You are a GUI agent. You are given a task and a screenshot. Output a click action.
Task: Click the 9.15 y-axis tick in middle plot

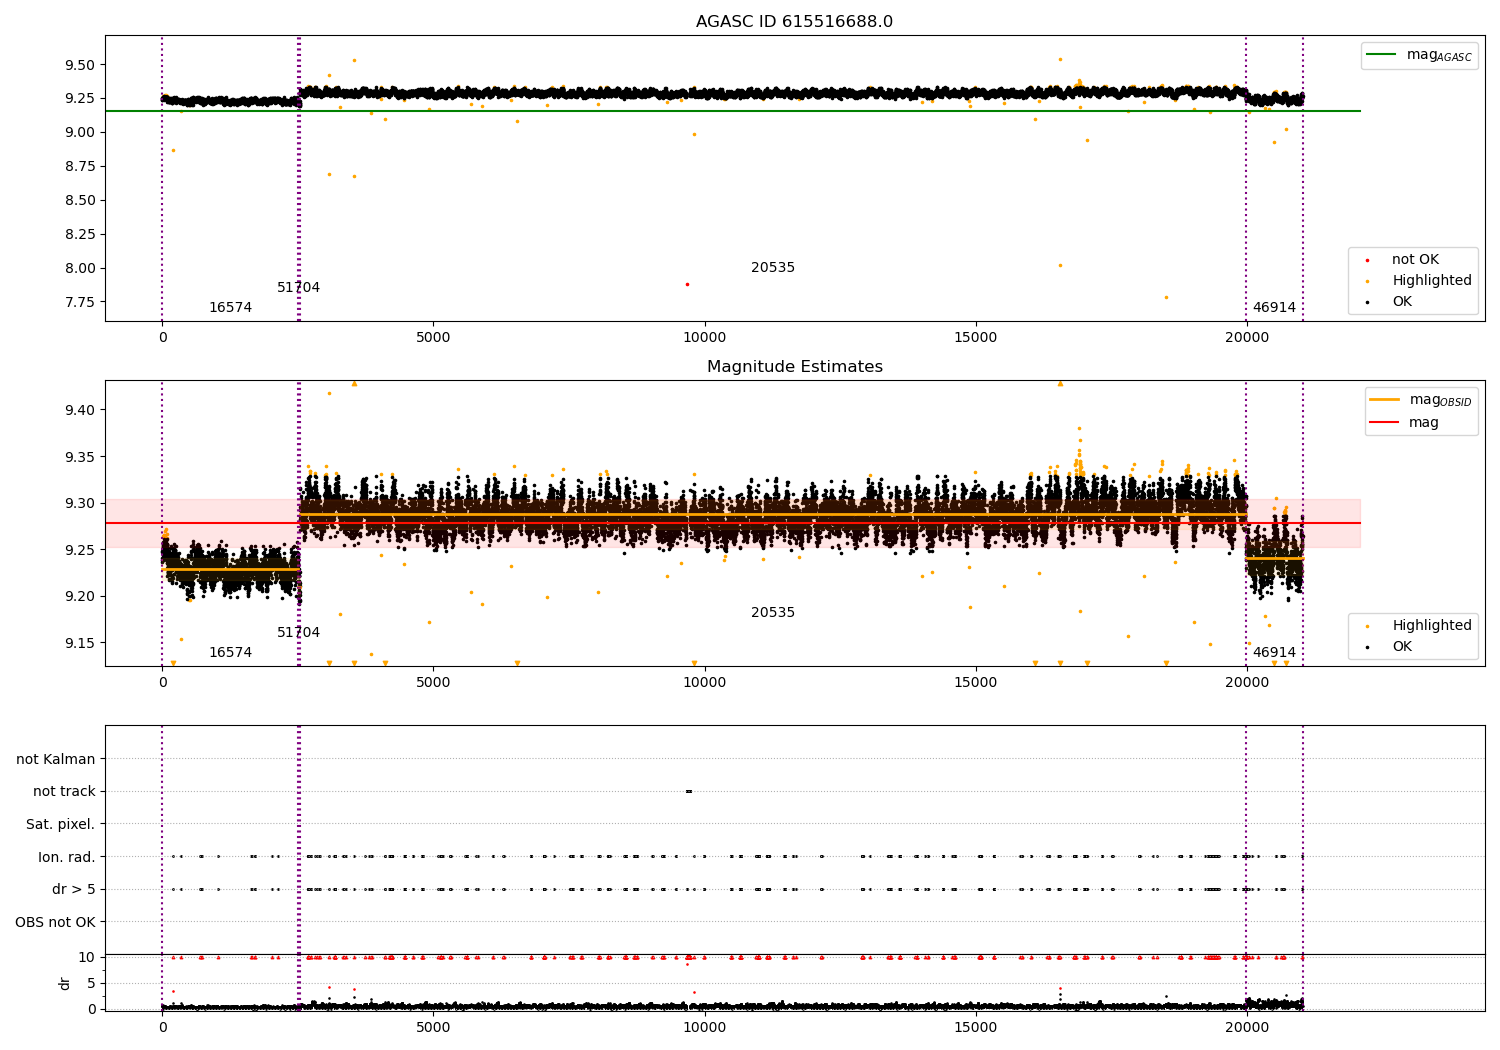(79, 643)
